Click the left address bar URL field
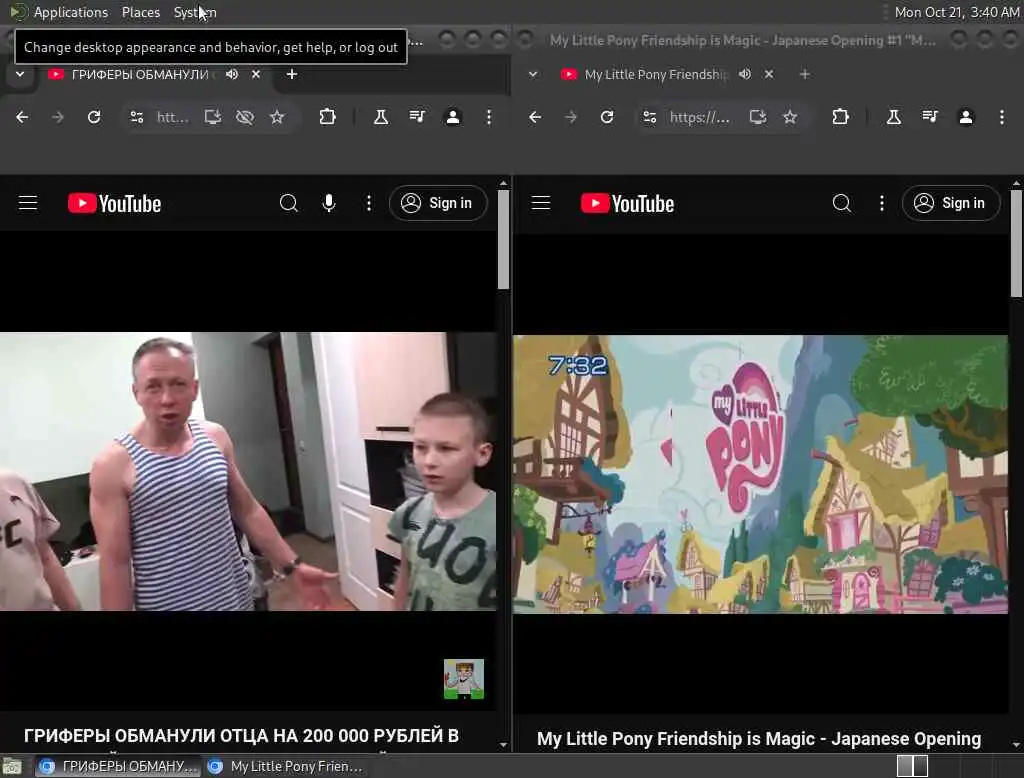Image resolution: width=1024 pixels, height=778 pixels. [x=172, y=117]
